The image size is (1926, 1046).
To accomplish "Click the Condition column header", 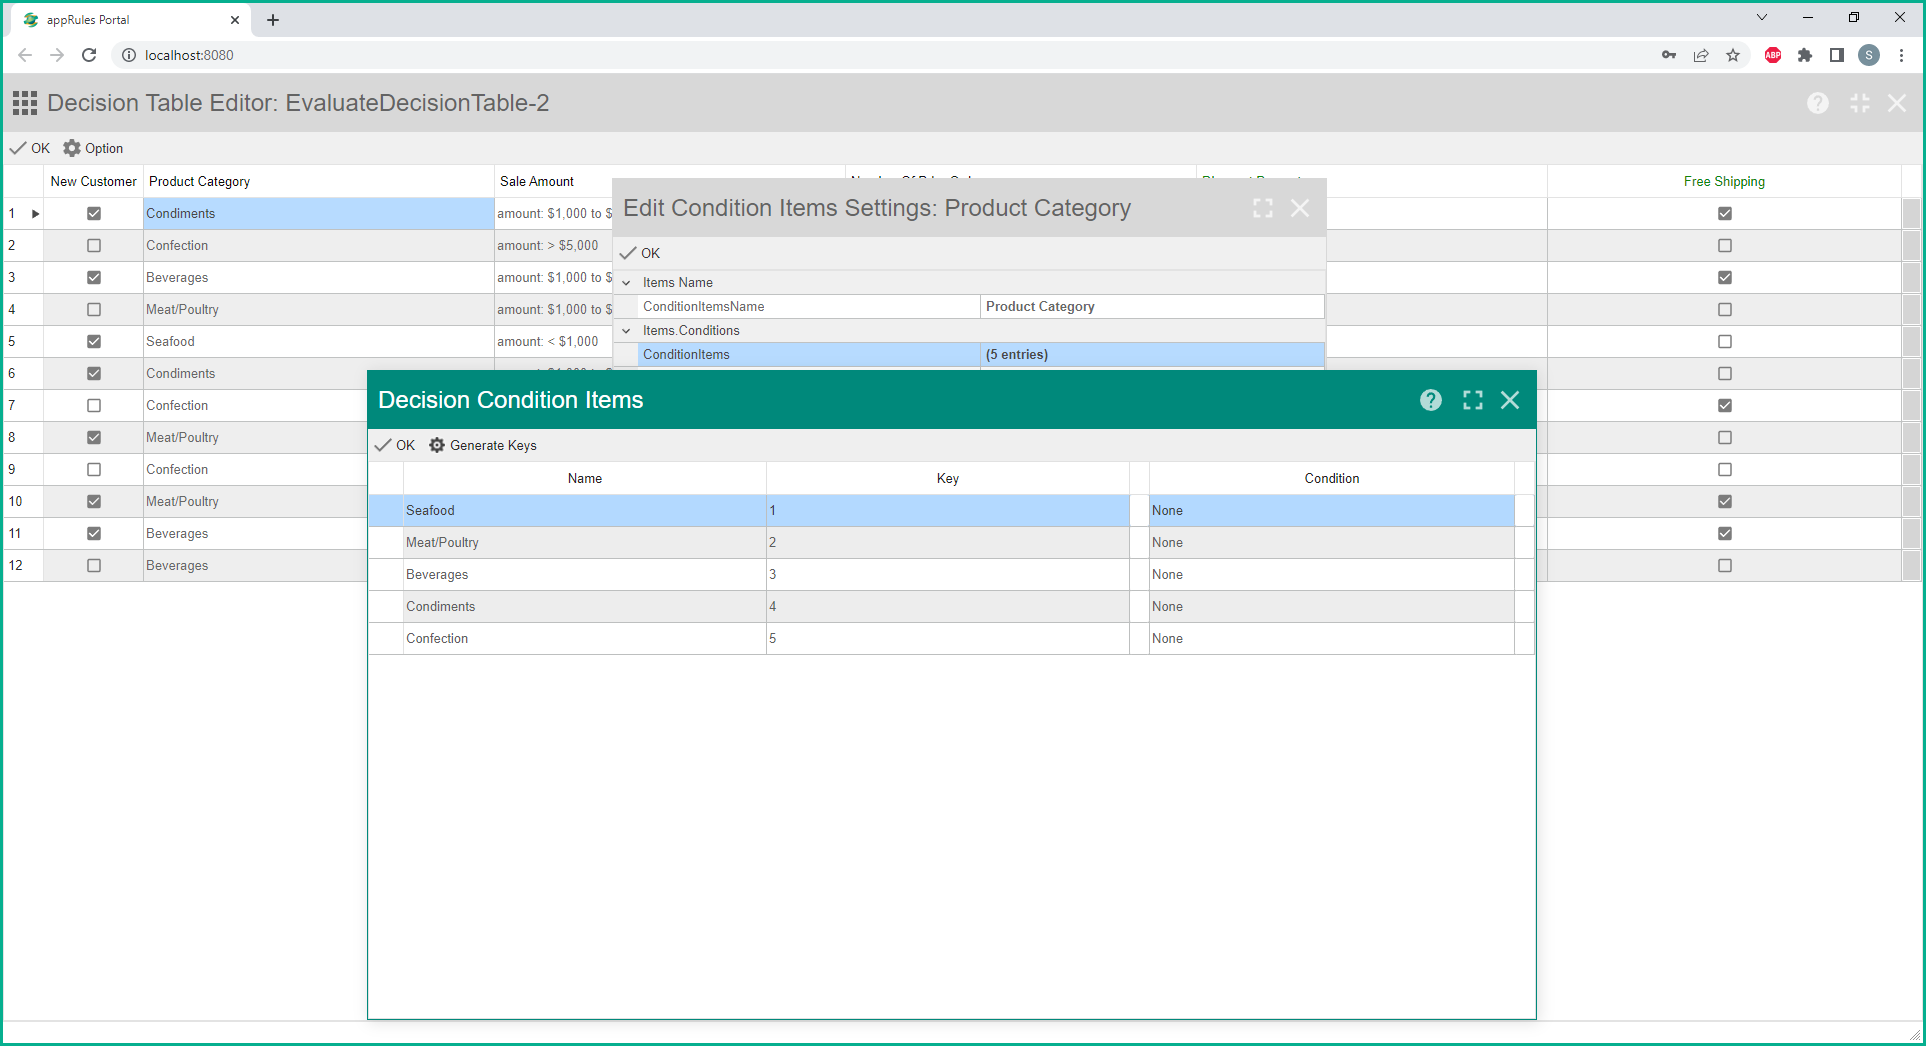I will [x=1332, y=478].
